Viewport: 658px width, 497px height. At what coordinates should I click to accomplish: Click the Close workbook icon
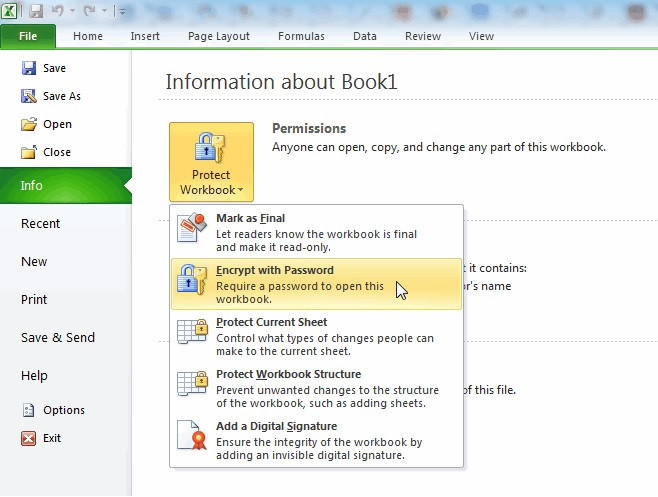pos(28,152)
